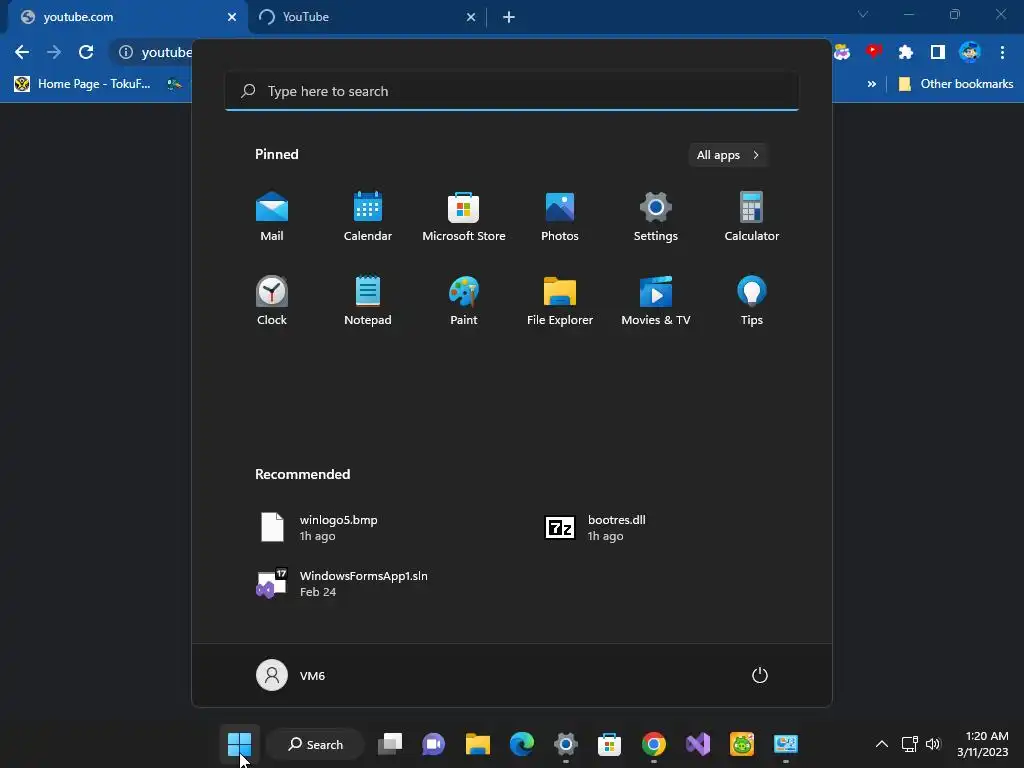The width and height of the screenshot is (1024, 768).
Task: Show hidden system tray icons
Action: (882, 744)
